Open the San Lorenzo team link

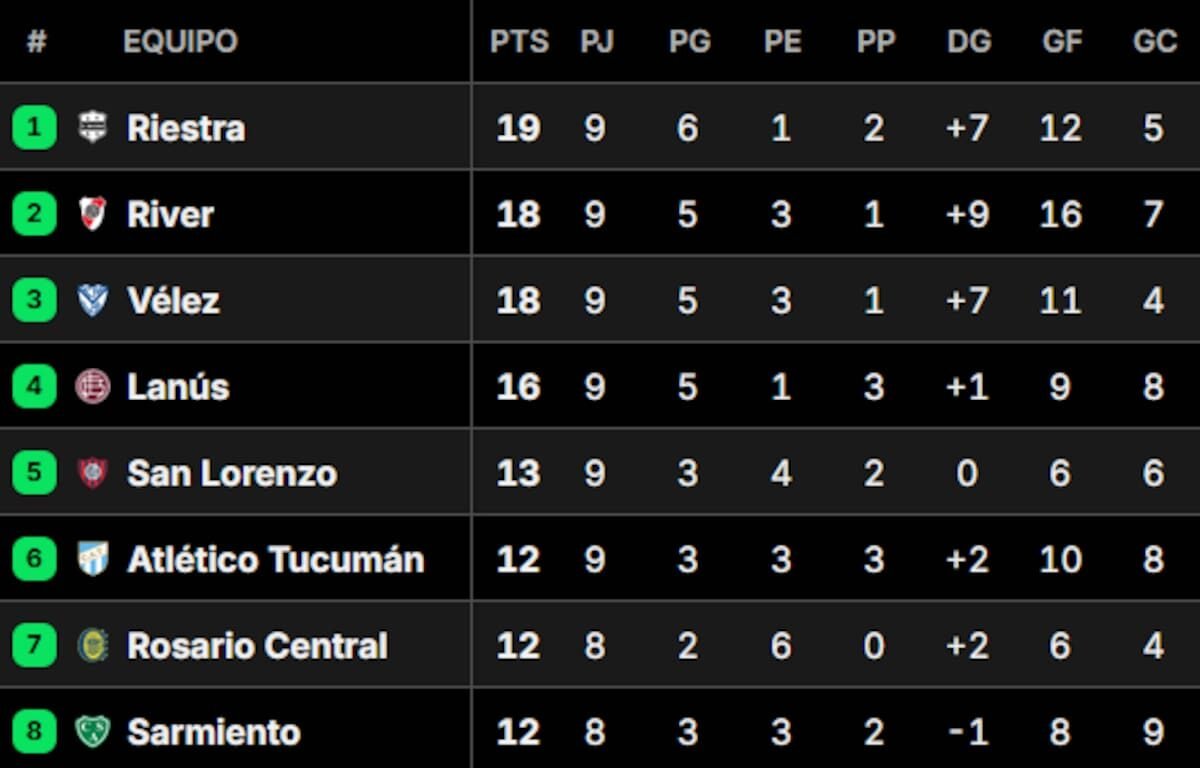(x=232, y=473)
